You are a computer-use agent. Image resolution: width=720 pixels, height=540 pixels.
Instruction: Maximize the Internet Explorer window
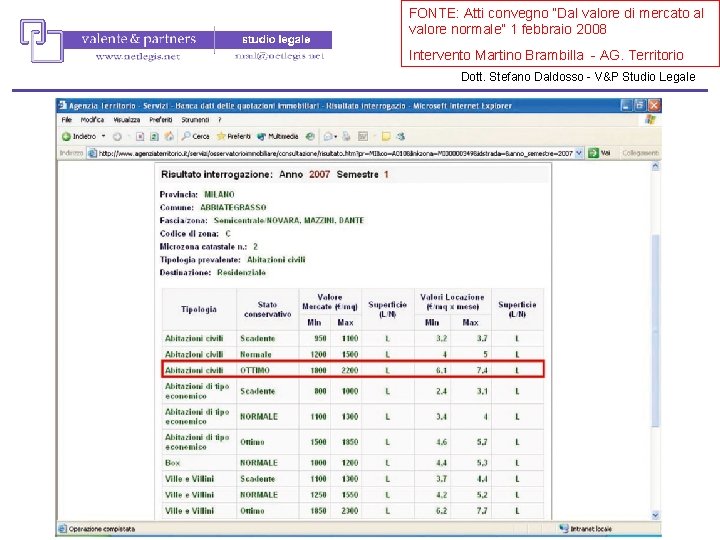point(640,106)
